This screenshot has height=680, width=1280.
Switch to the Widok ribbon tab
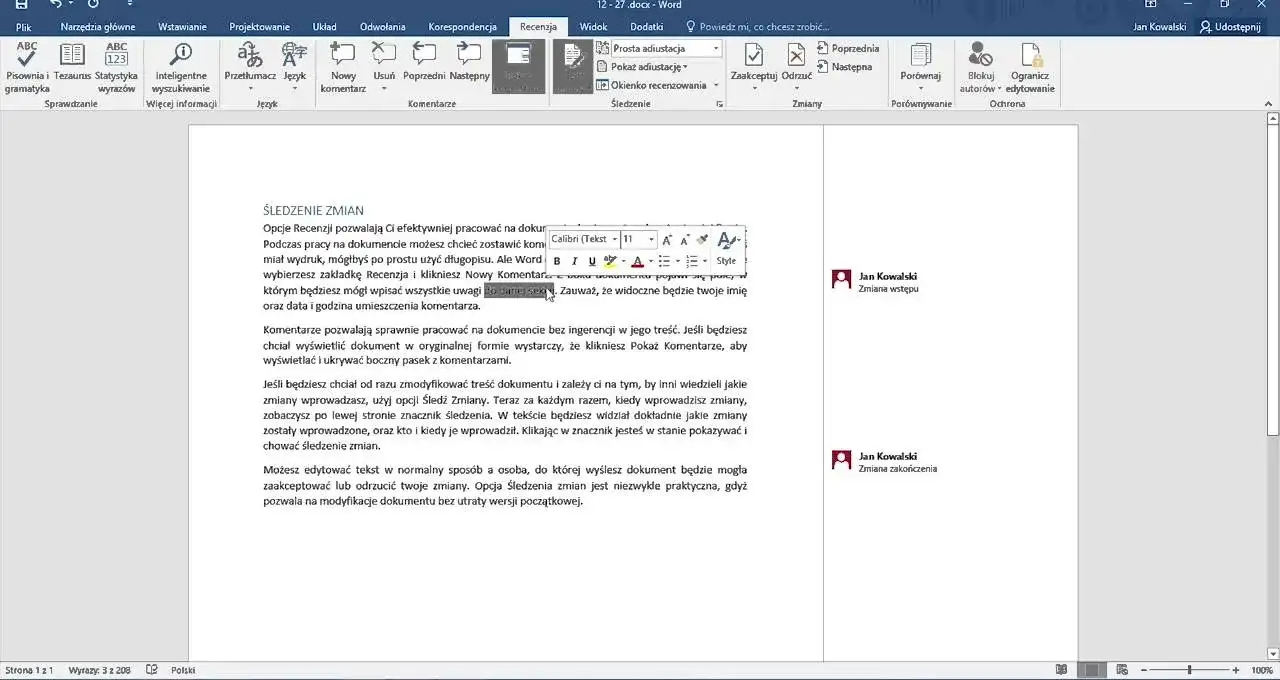tap(593, 26)
